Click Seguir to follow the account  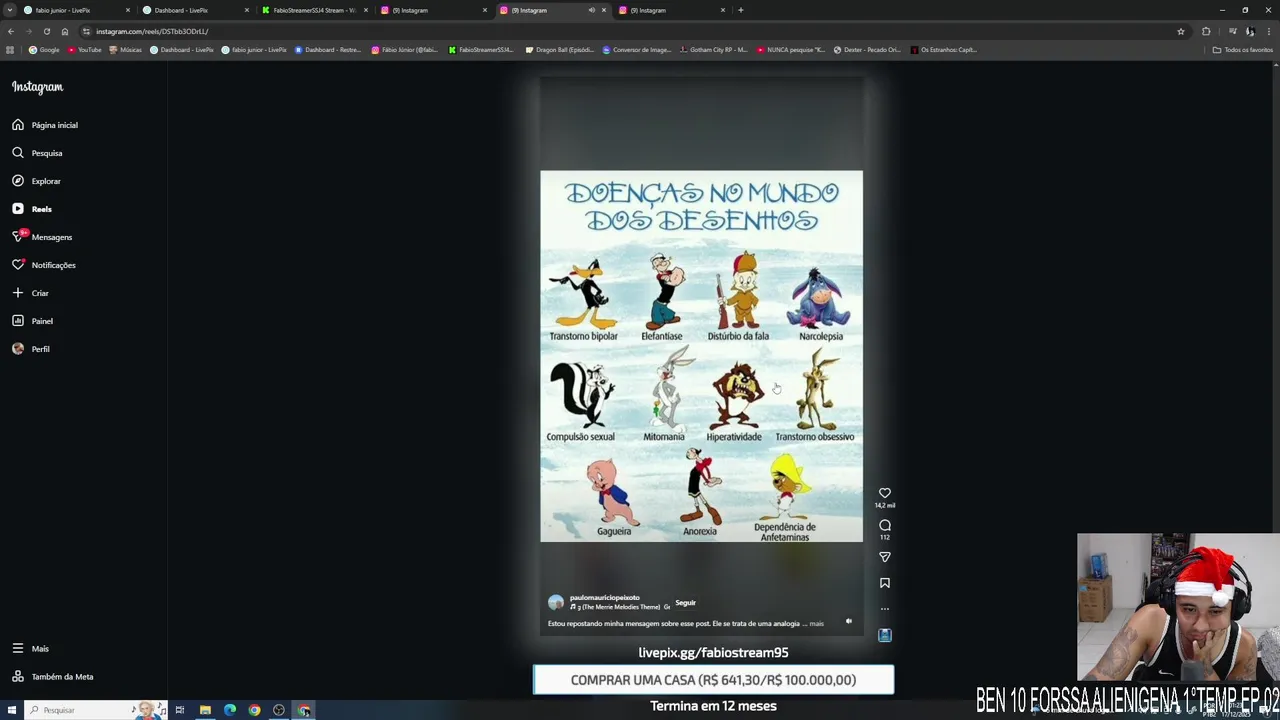(x=685, y=603)
